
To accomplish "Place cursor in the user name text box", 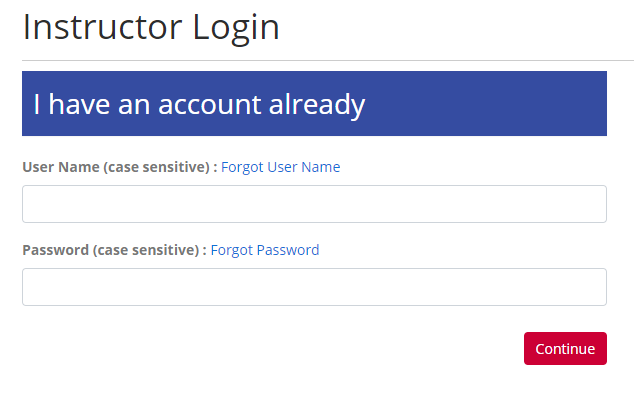I will tap(314, 204).
